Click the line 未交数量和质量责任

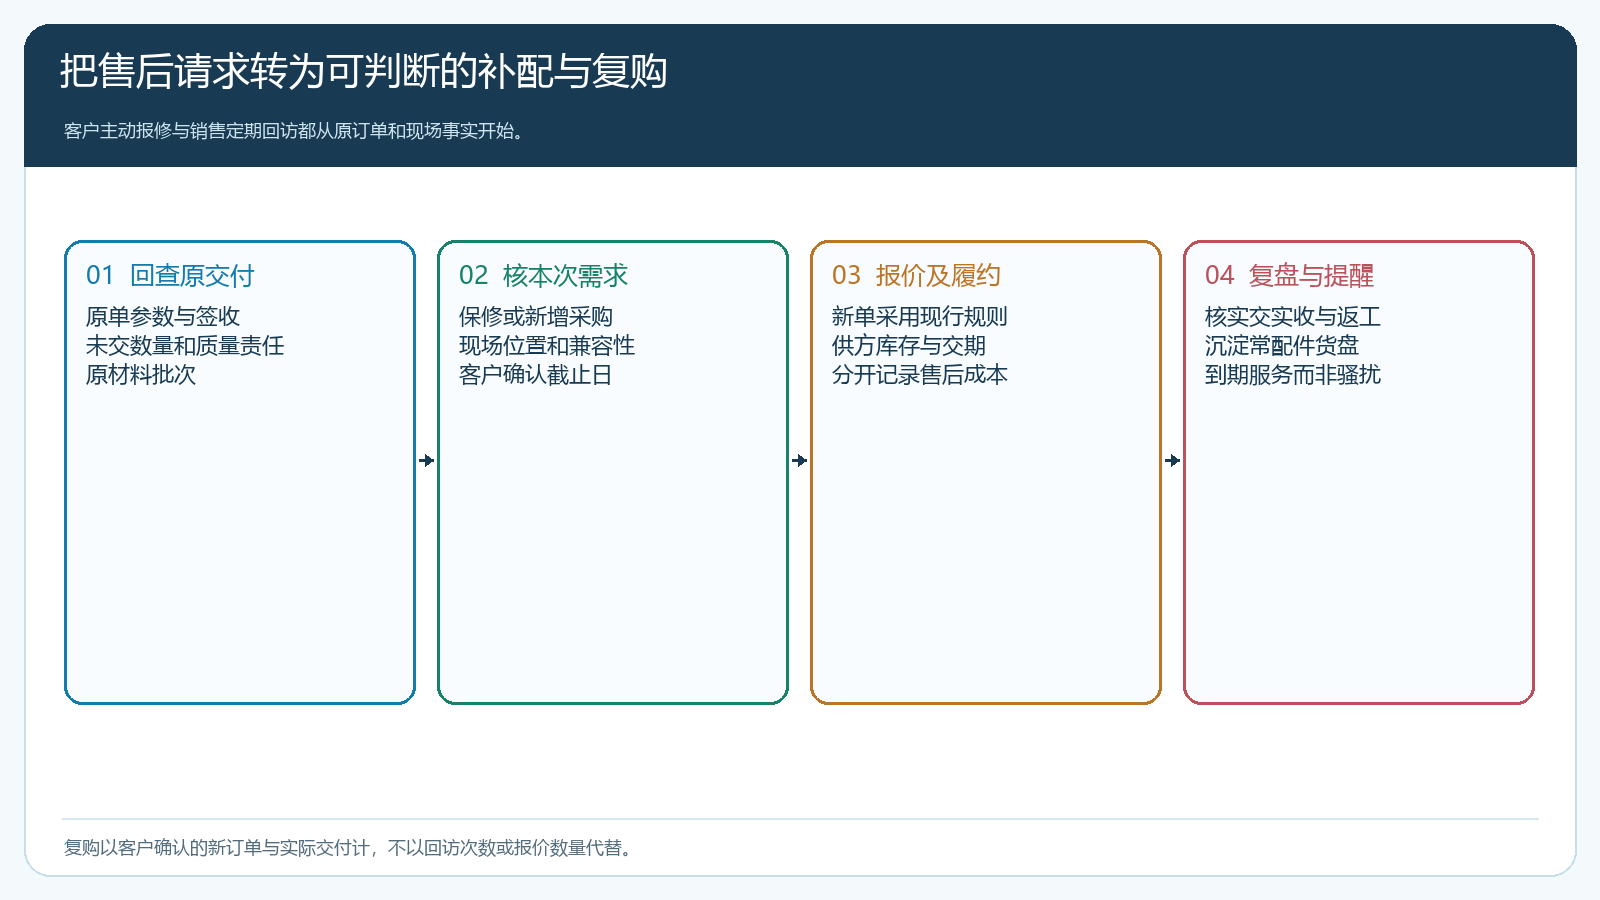(185, 346)
